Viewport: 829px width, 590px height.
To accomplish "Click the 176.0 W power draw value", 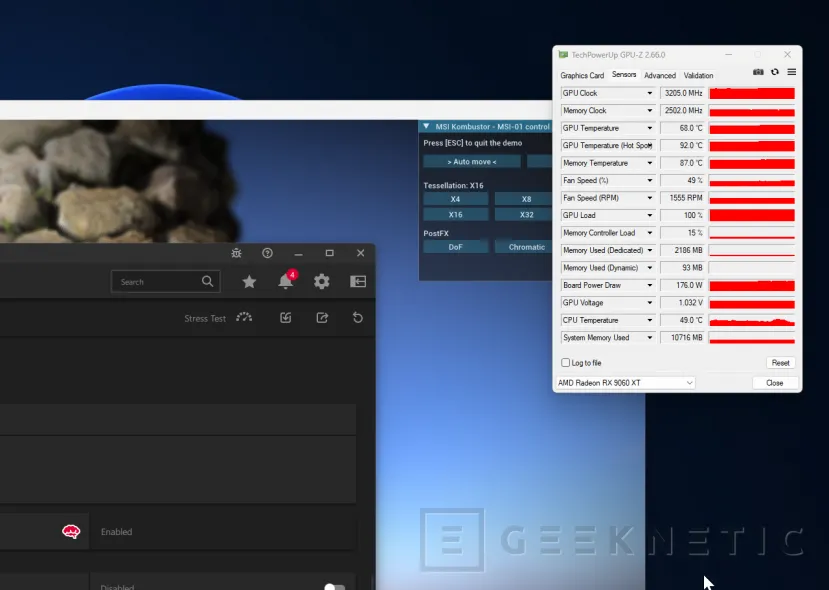I will (683, 285).
